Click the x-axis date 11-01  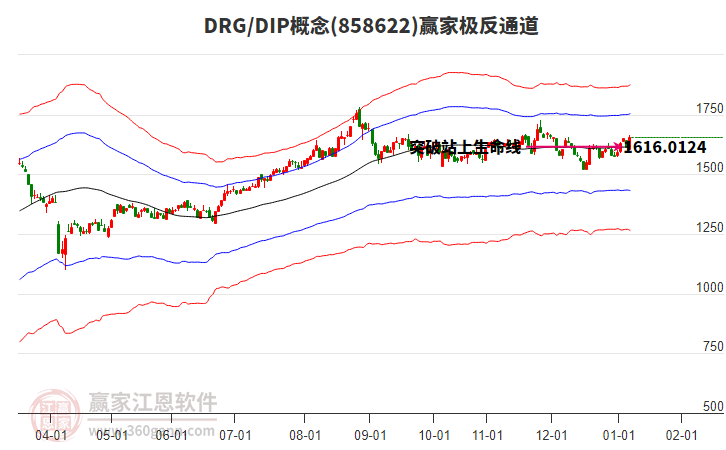point(487,435)
